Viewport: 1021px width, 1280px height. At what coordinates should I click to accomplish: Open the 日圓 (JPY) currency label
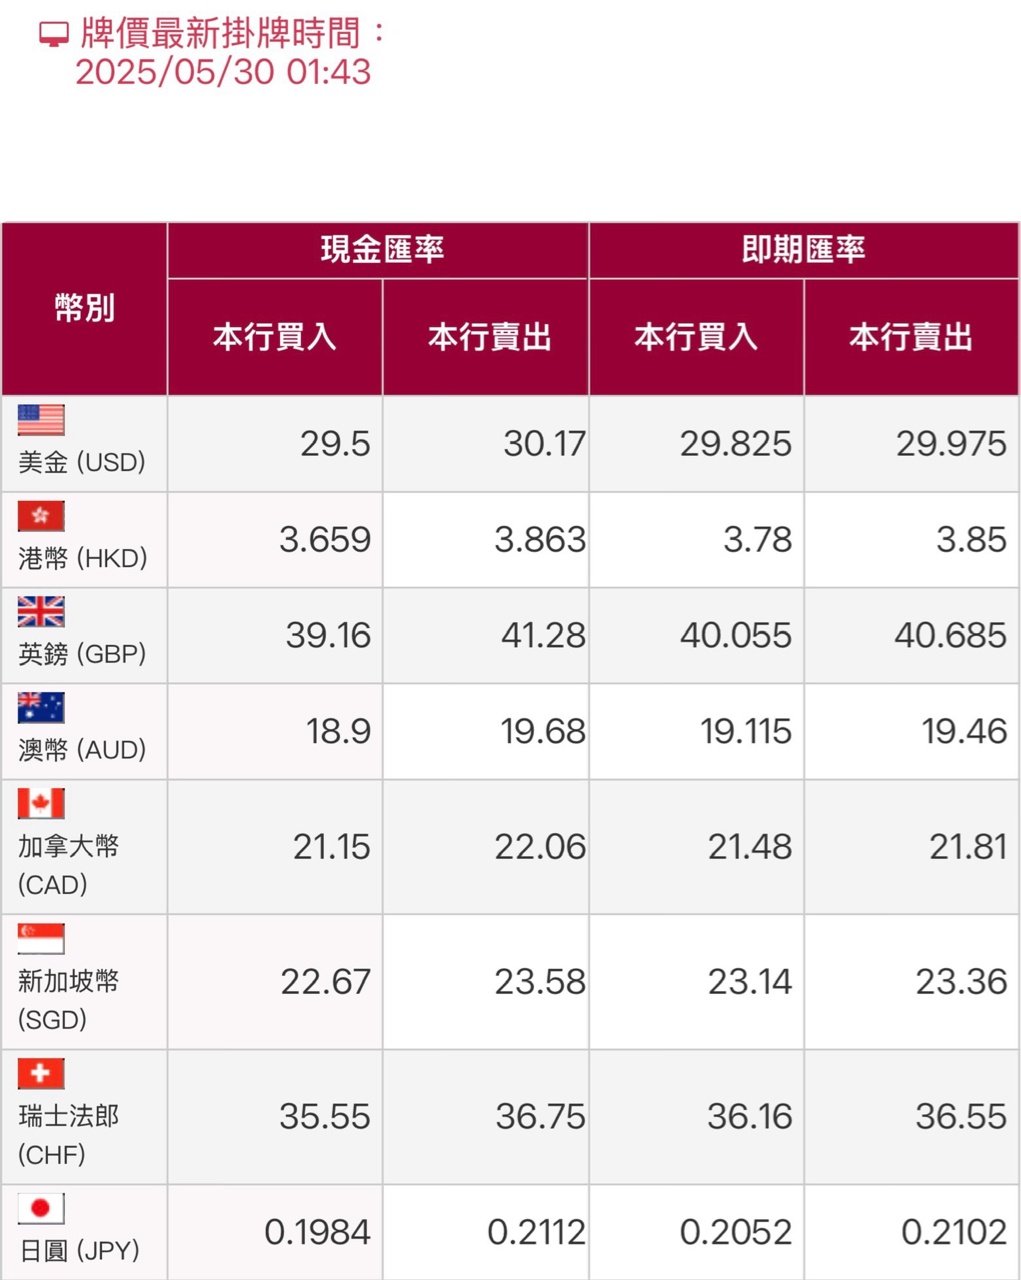[80, 1250]
